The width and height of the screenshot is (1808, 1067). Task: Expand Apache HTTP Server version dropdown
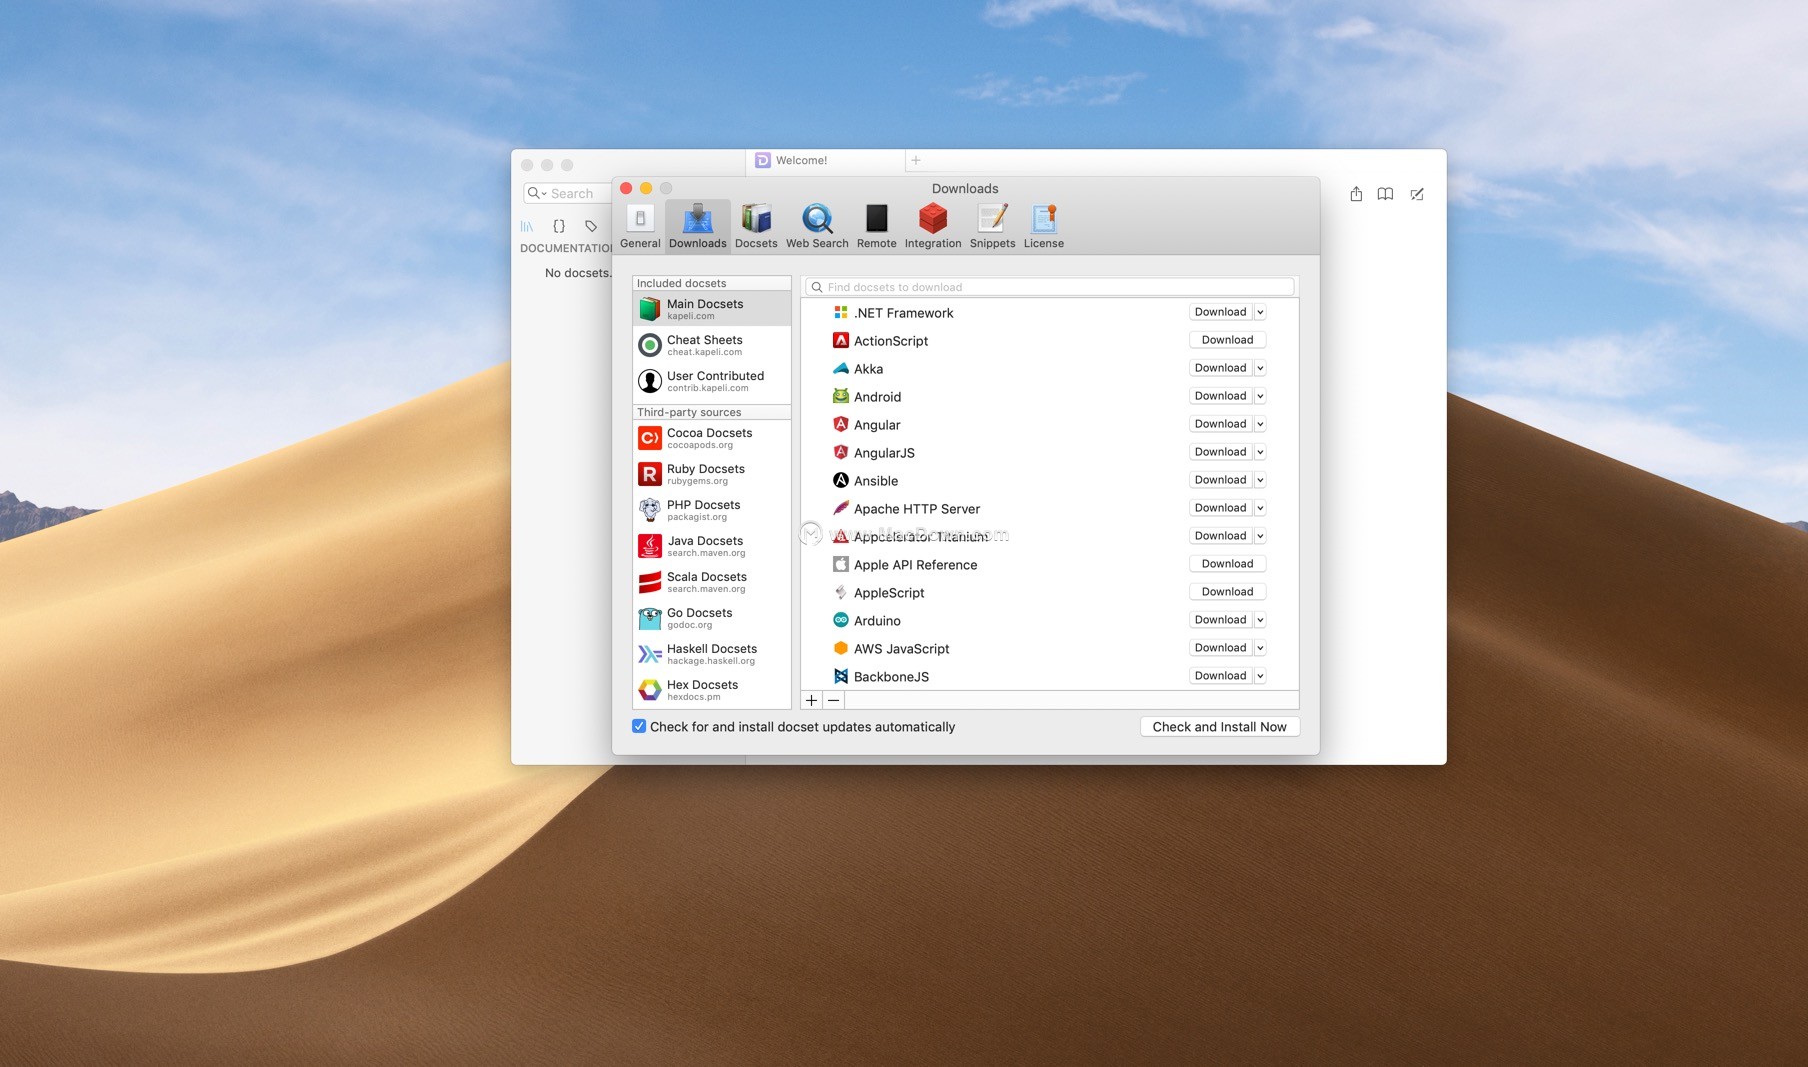tap(1260, 508)
